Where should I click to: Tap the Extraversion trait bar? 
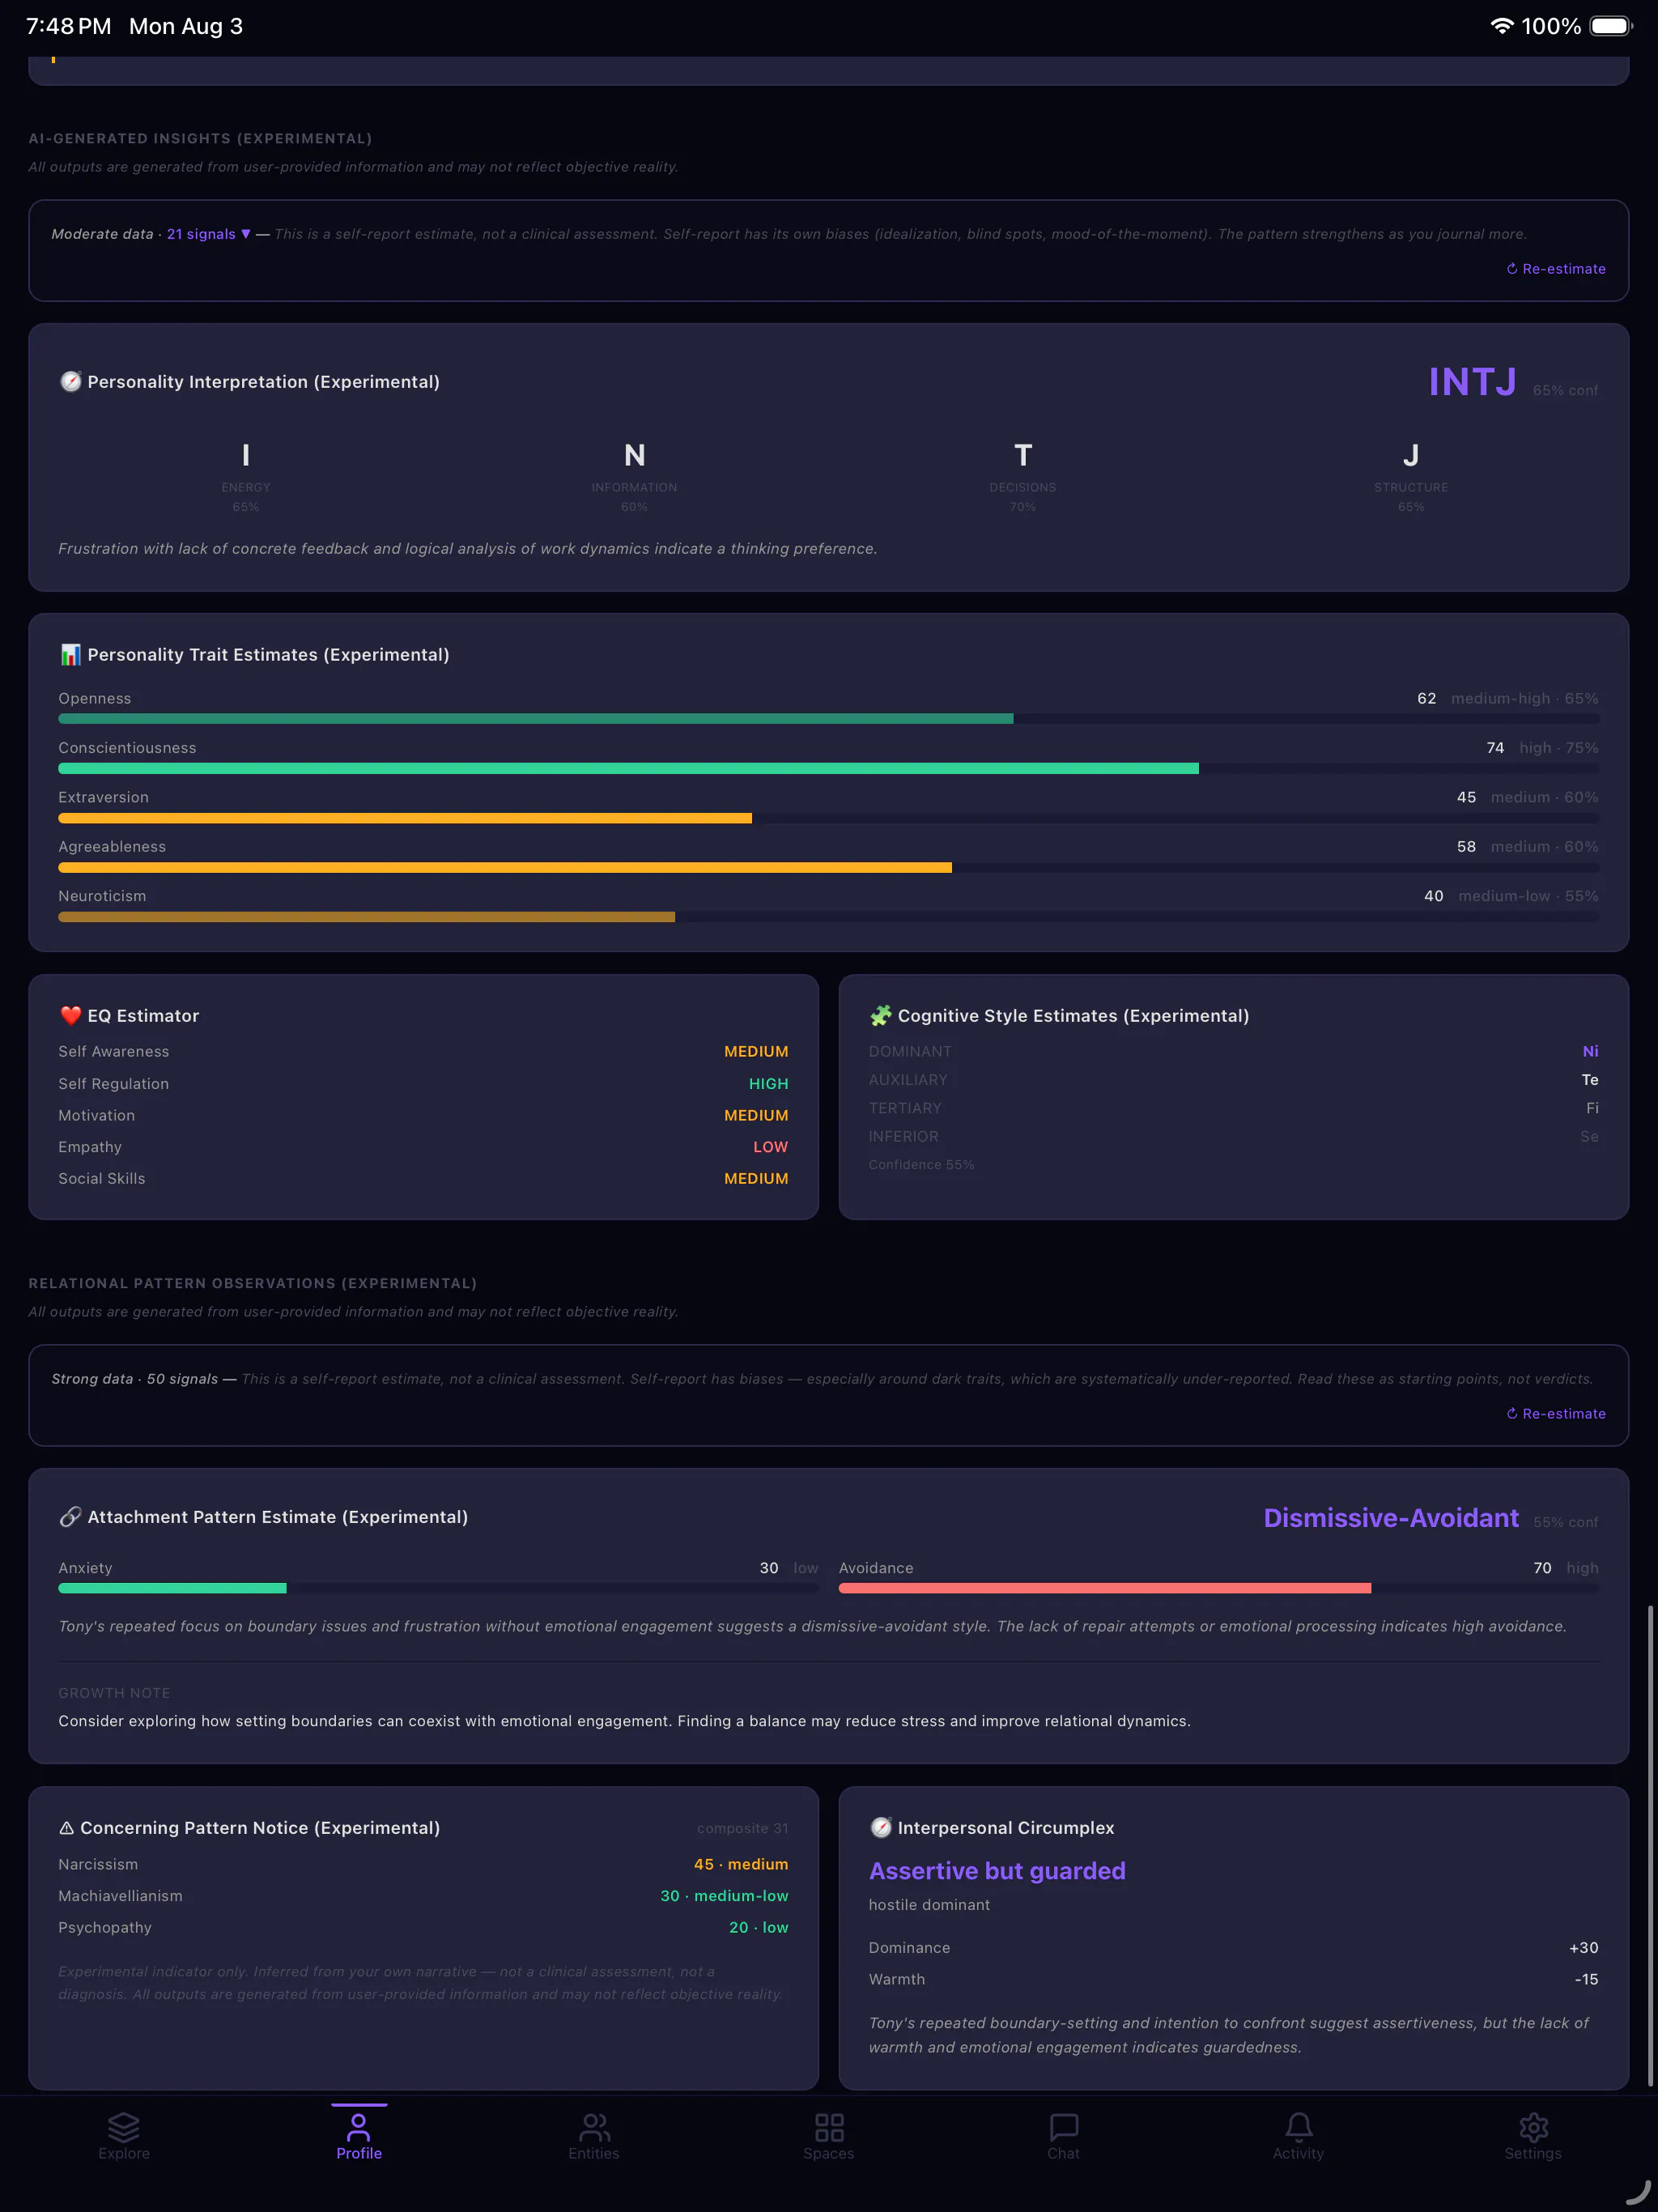828,818
